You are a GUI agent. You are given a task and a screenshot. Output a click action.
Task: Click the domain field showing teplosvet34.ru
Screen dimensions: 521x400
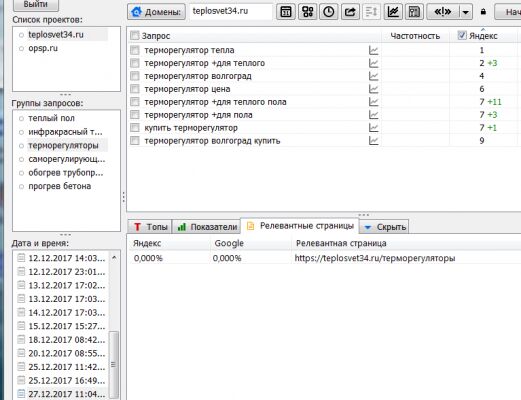[x=231, y=11]
